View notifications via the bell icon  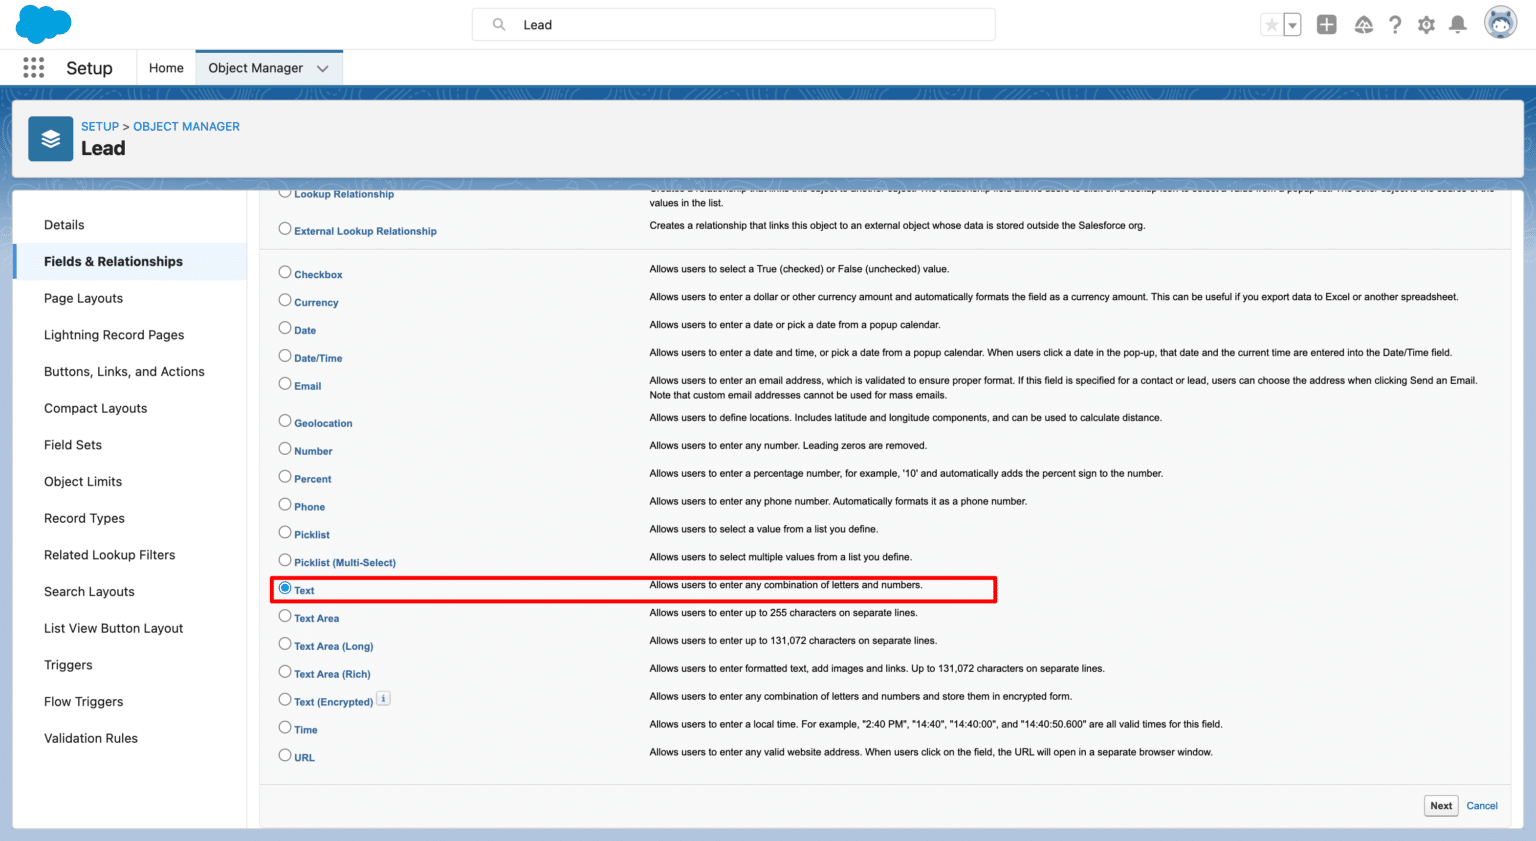(1457, 23)
